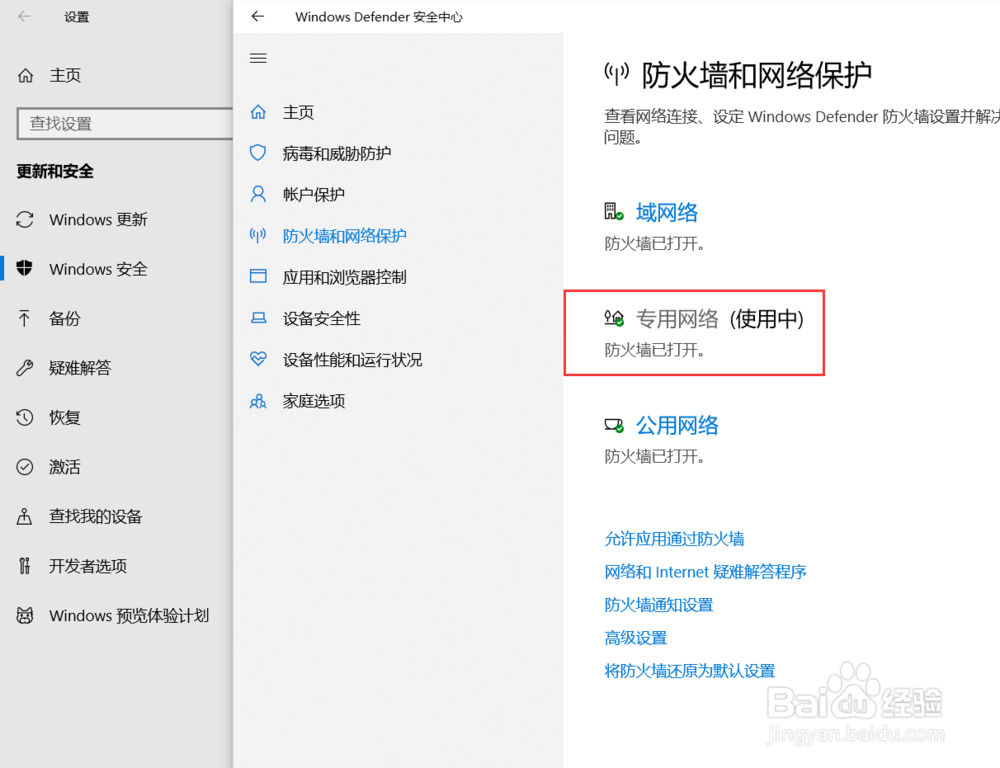Click the 备份 upload arrow icon
Screen dimensions: 1000x768
25,318
